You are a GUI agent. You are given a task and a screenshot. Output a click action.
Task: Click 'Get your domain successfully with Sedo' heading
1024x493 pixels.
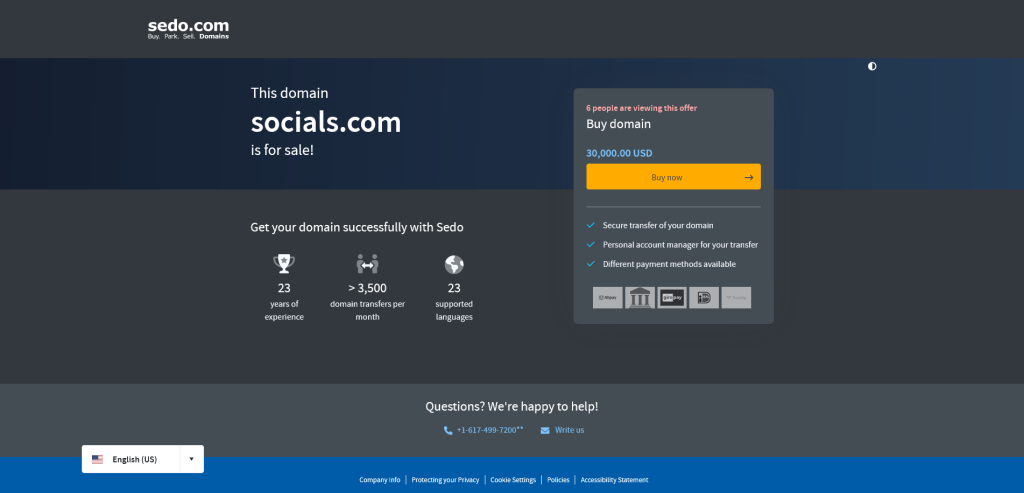[357, 228]
